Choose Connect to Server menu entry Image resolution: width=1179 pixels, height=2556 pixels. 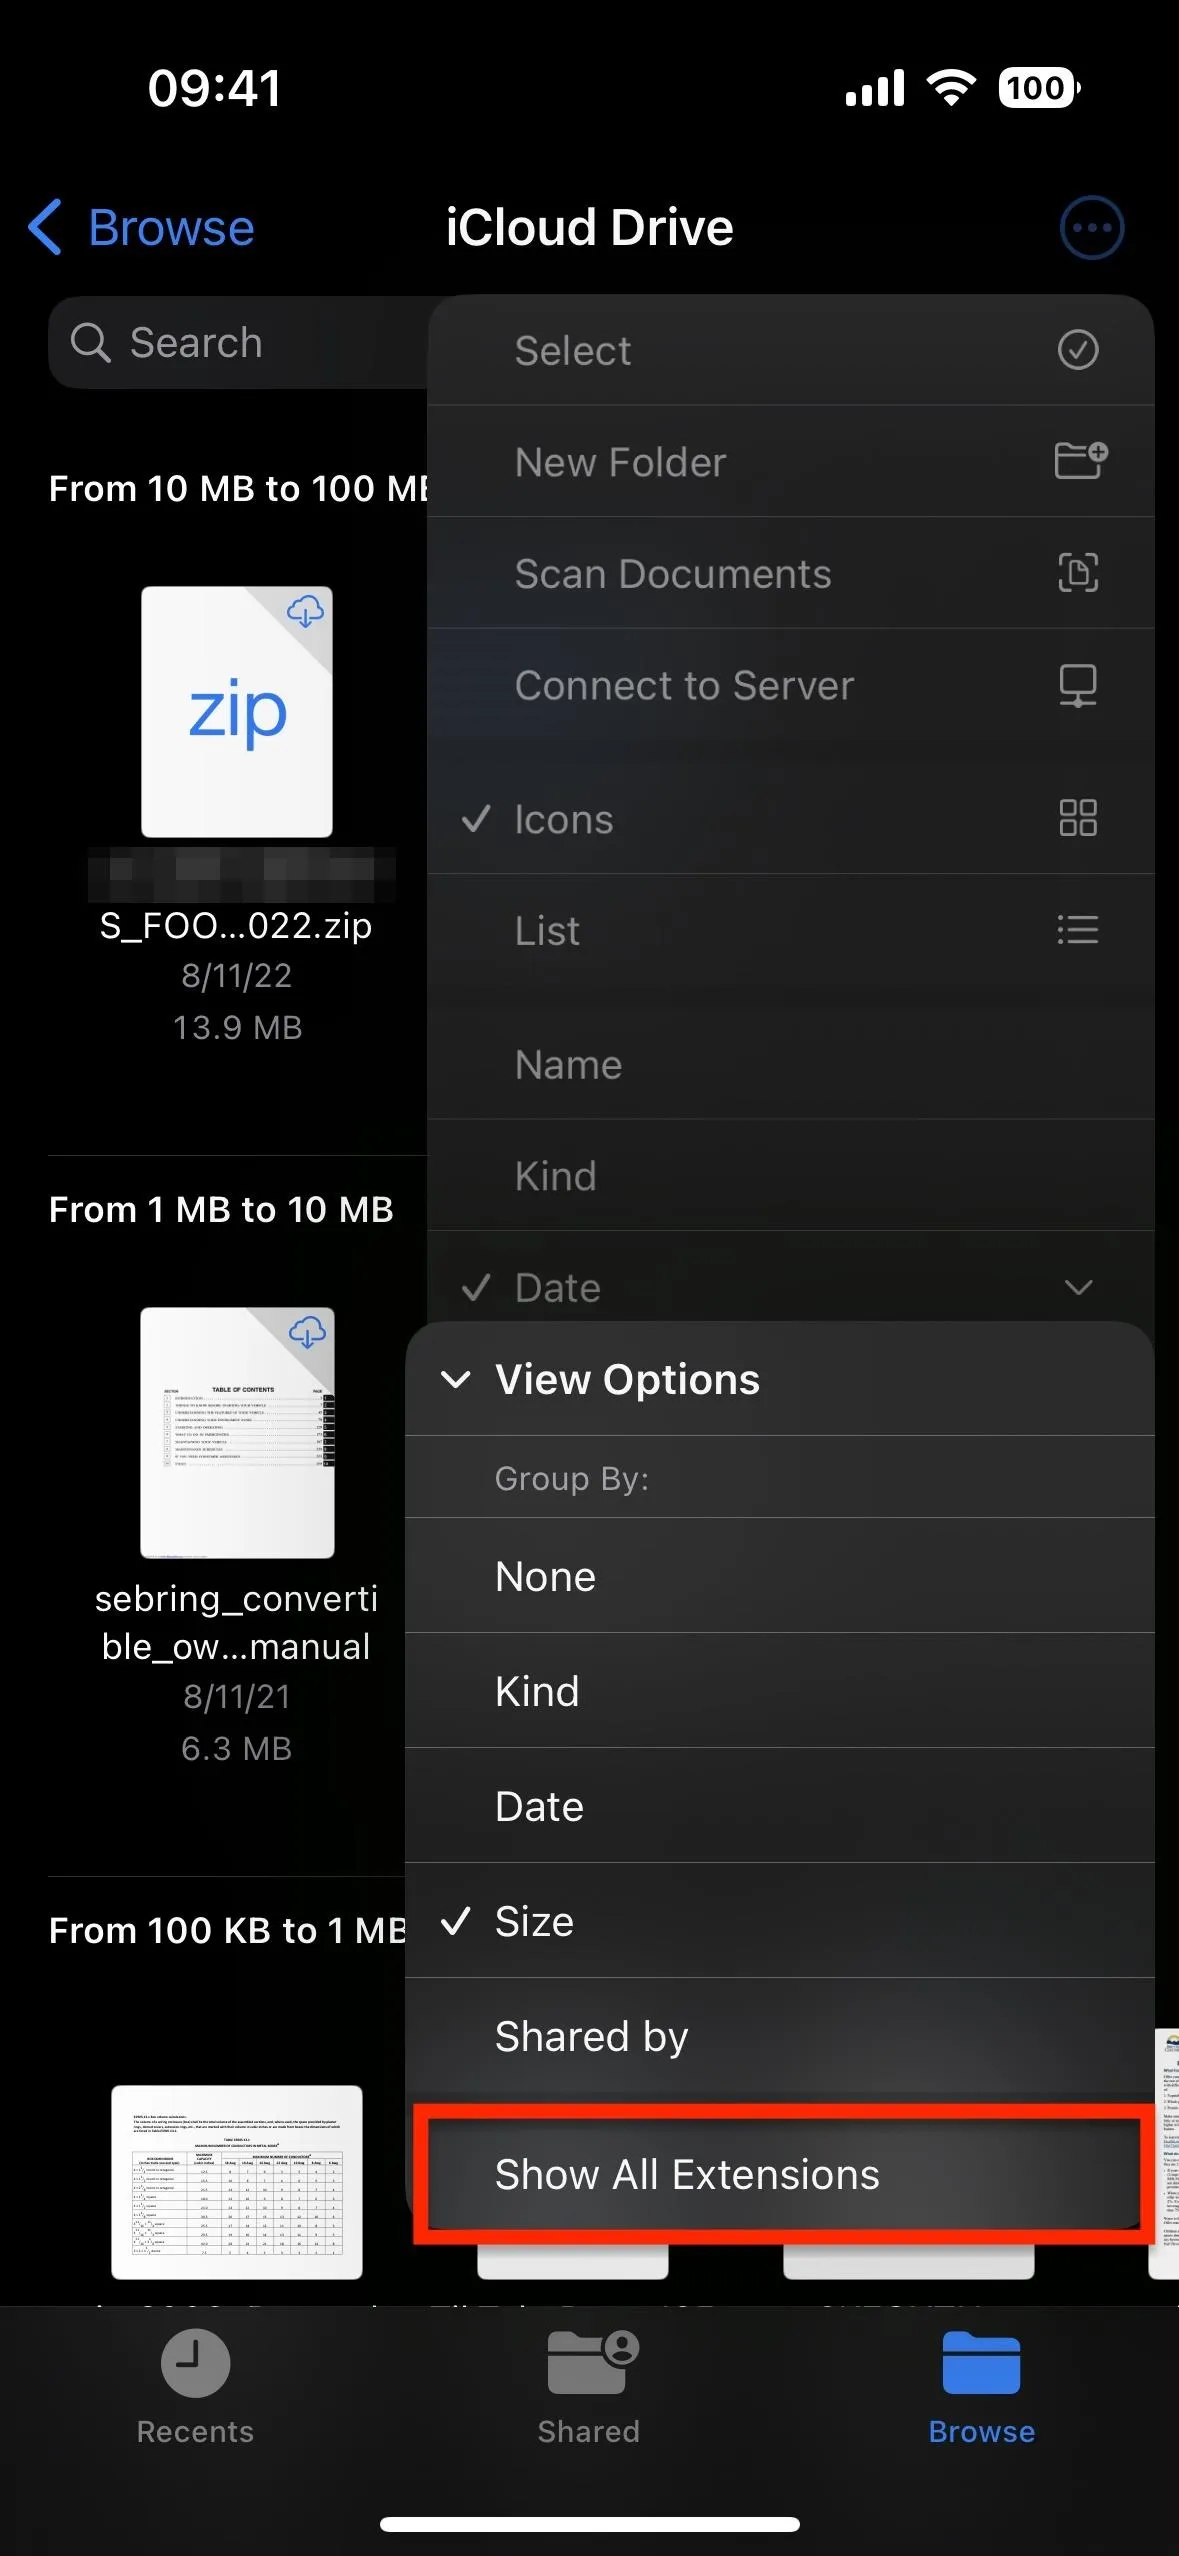(791, 686)
